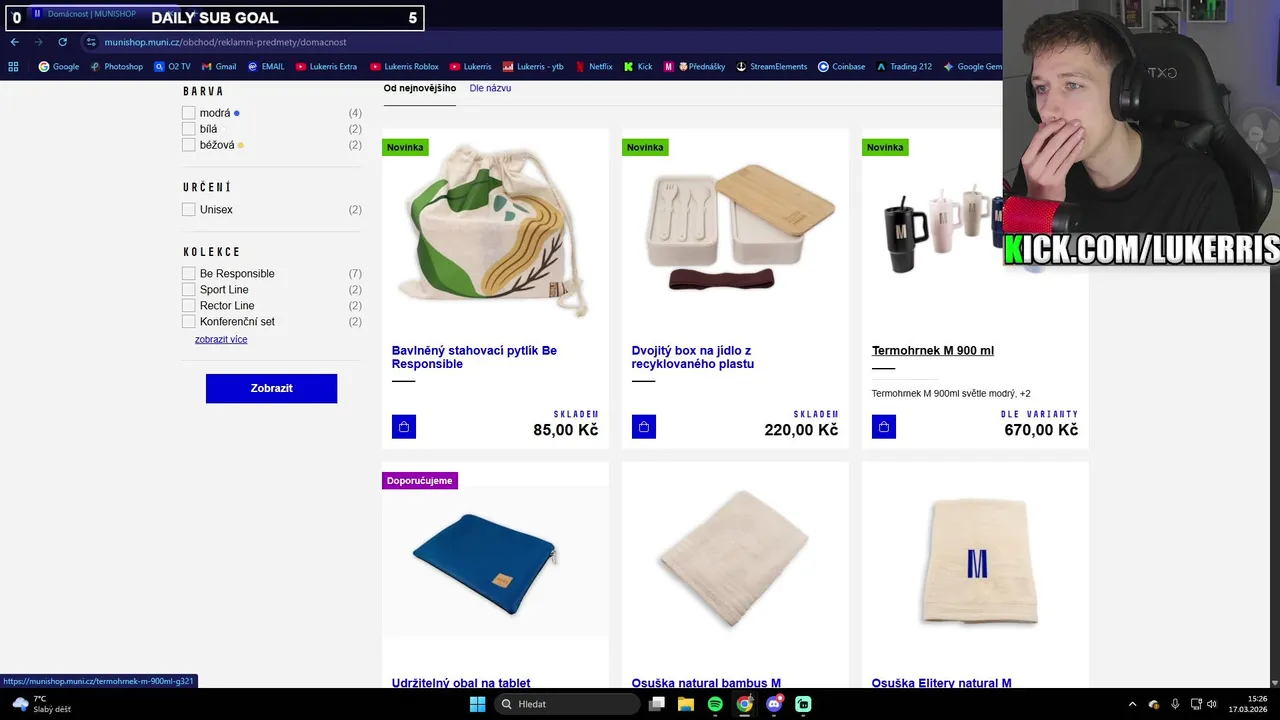Open Coinbase bookmark
1280x720 pixels.
pyautogui.click(x=841, y=67)
